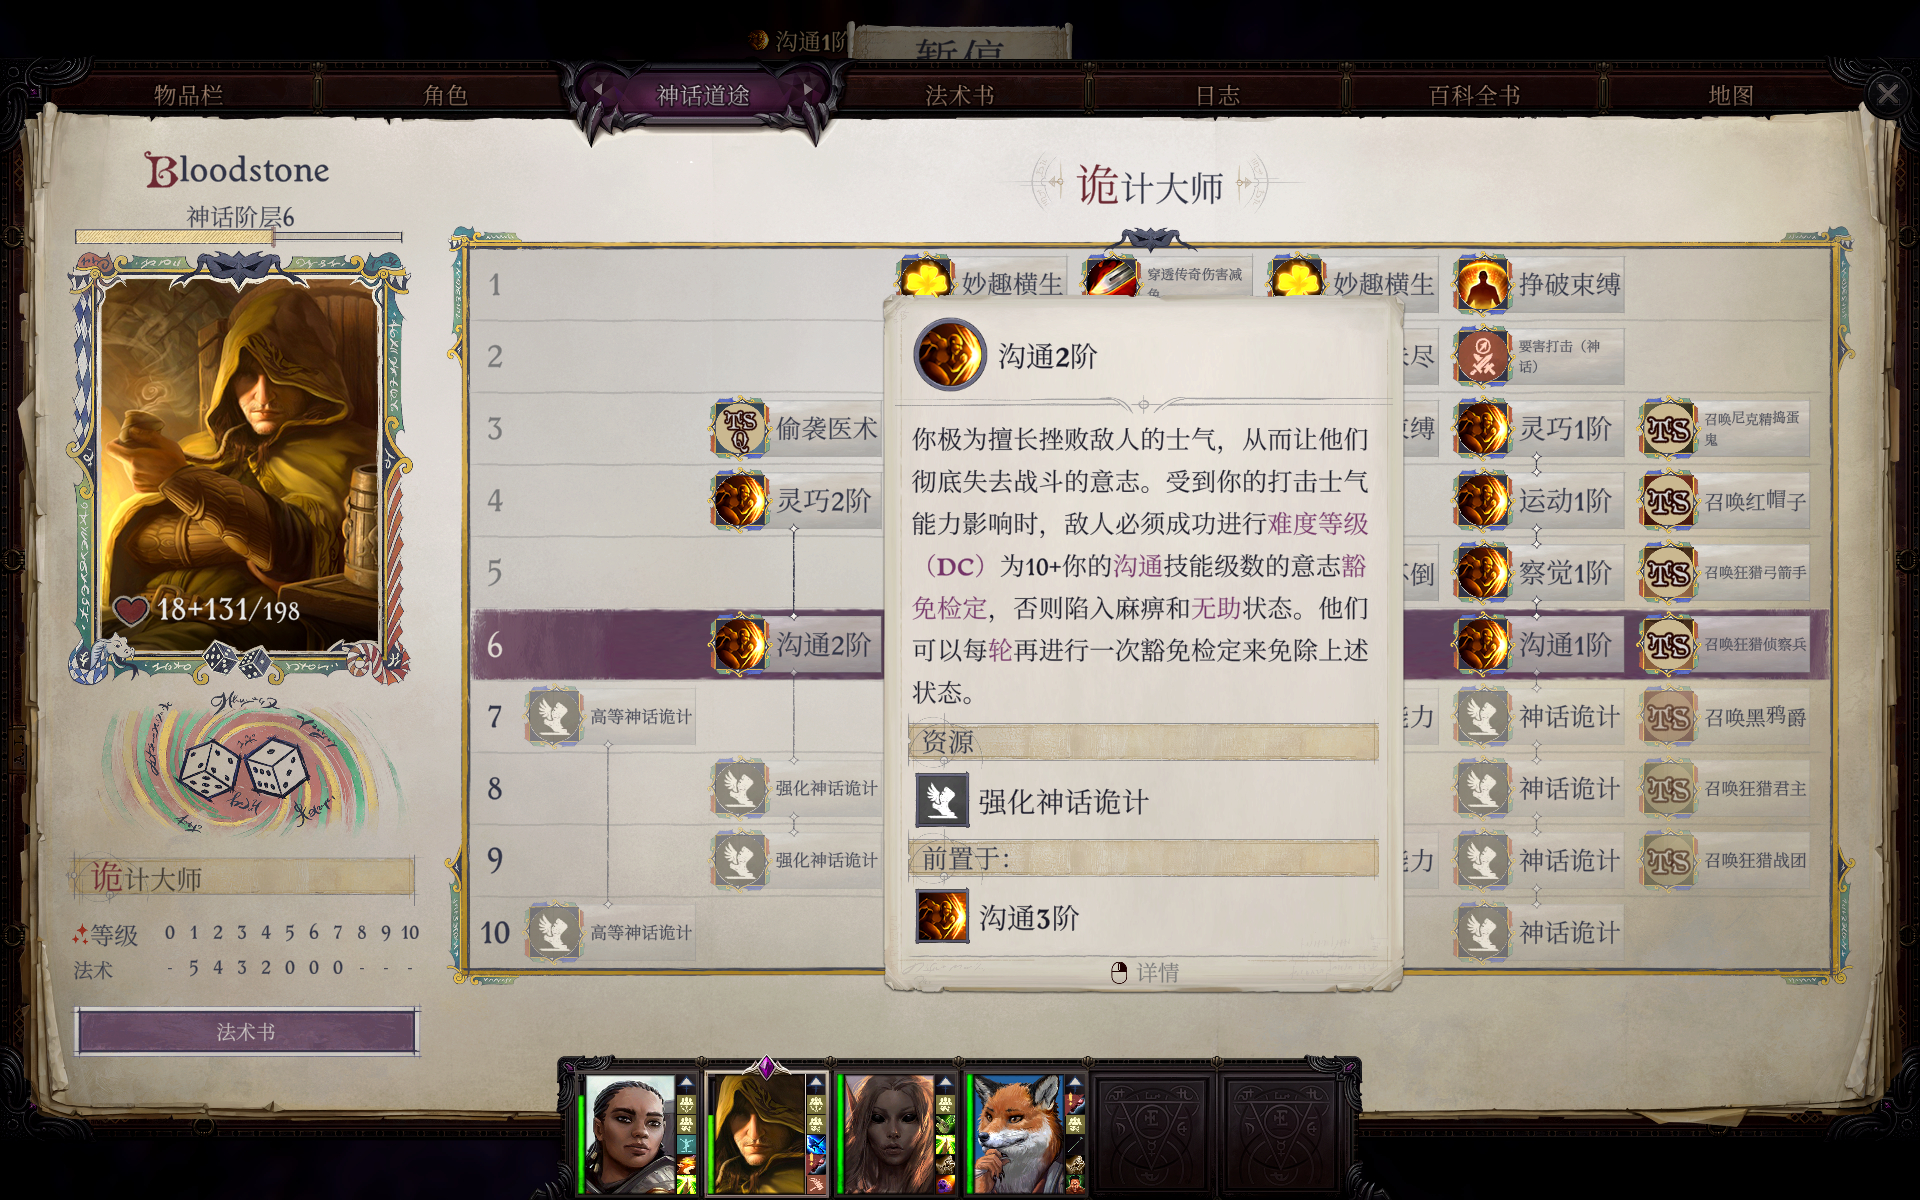This screenshot has width=1920, height=1200.
Task: Click the mythic rank progress bar
Action: click(x=239, y=238)
